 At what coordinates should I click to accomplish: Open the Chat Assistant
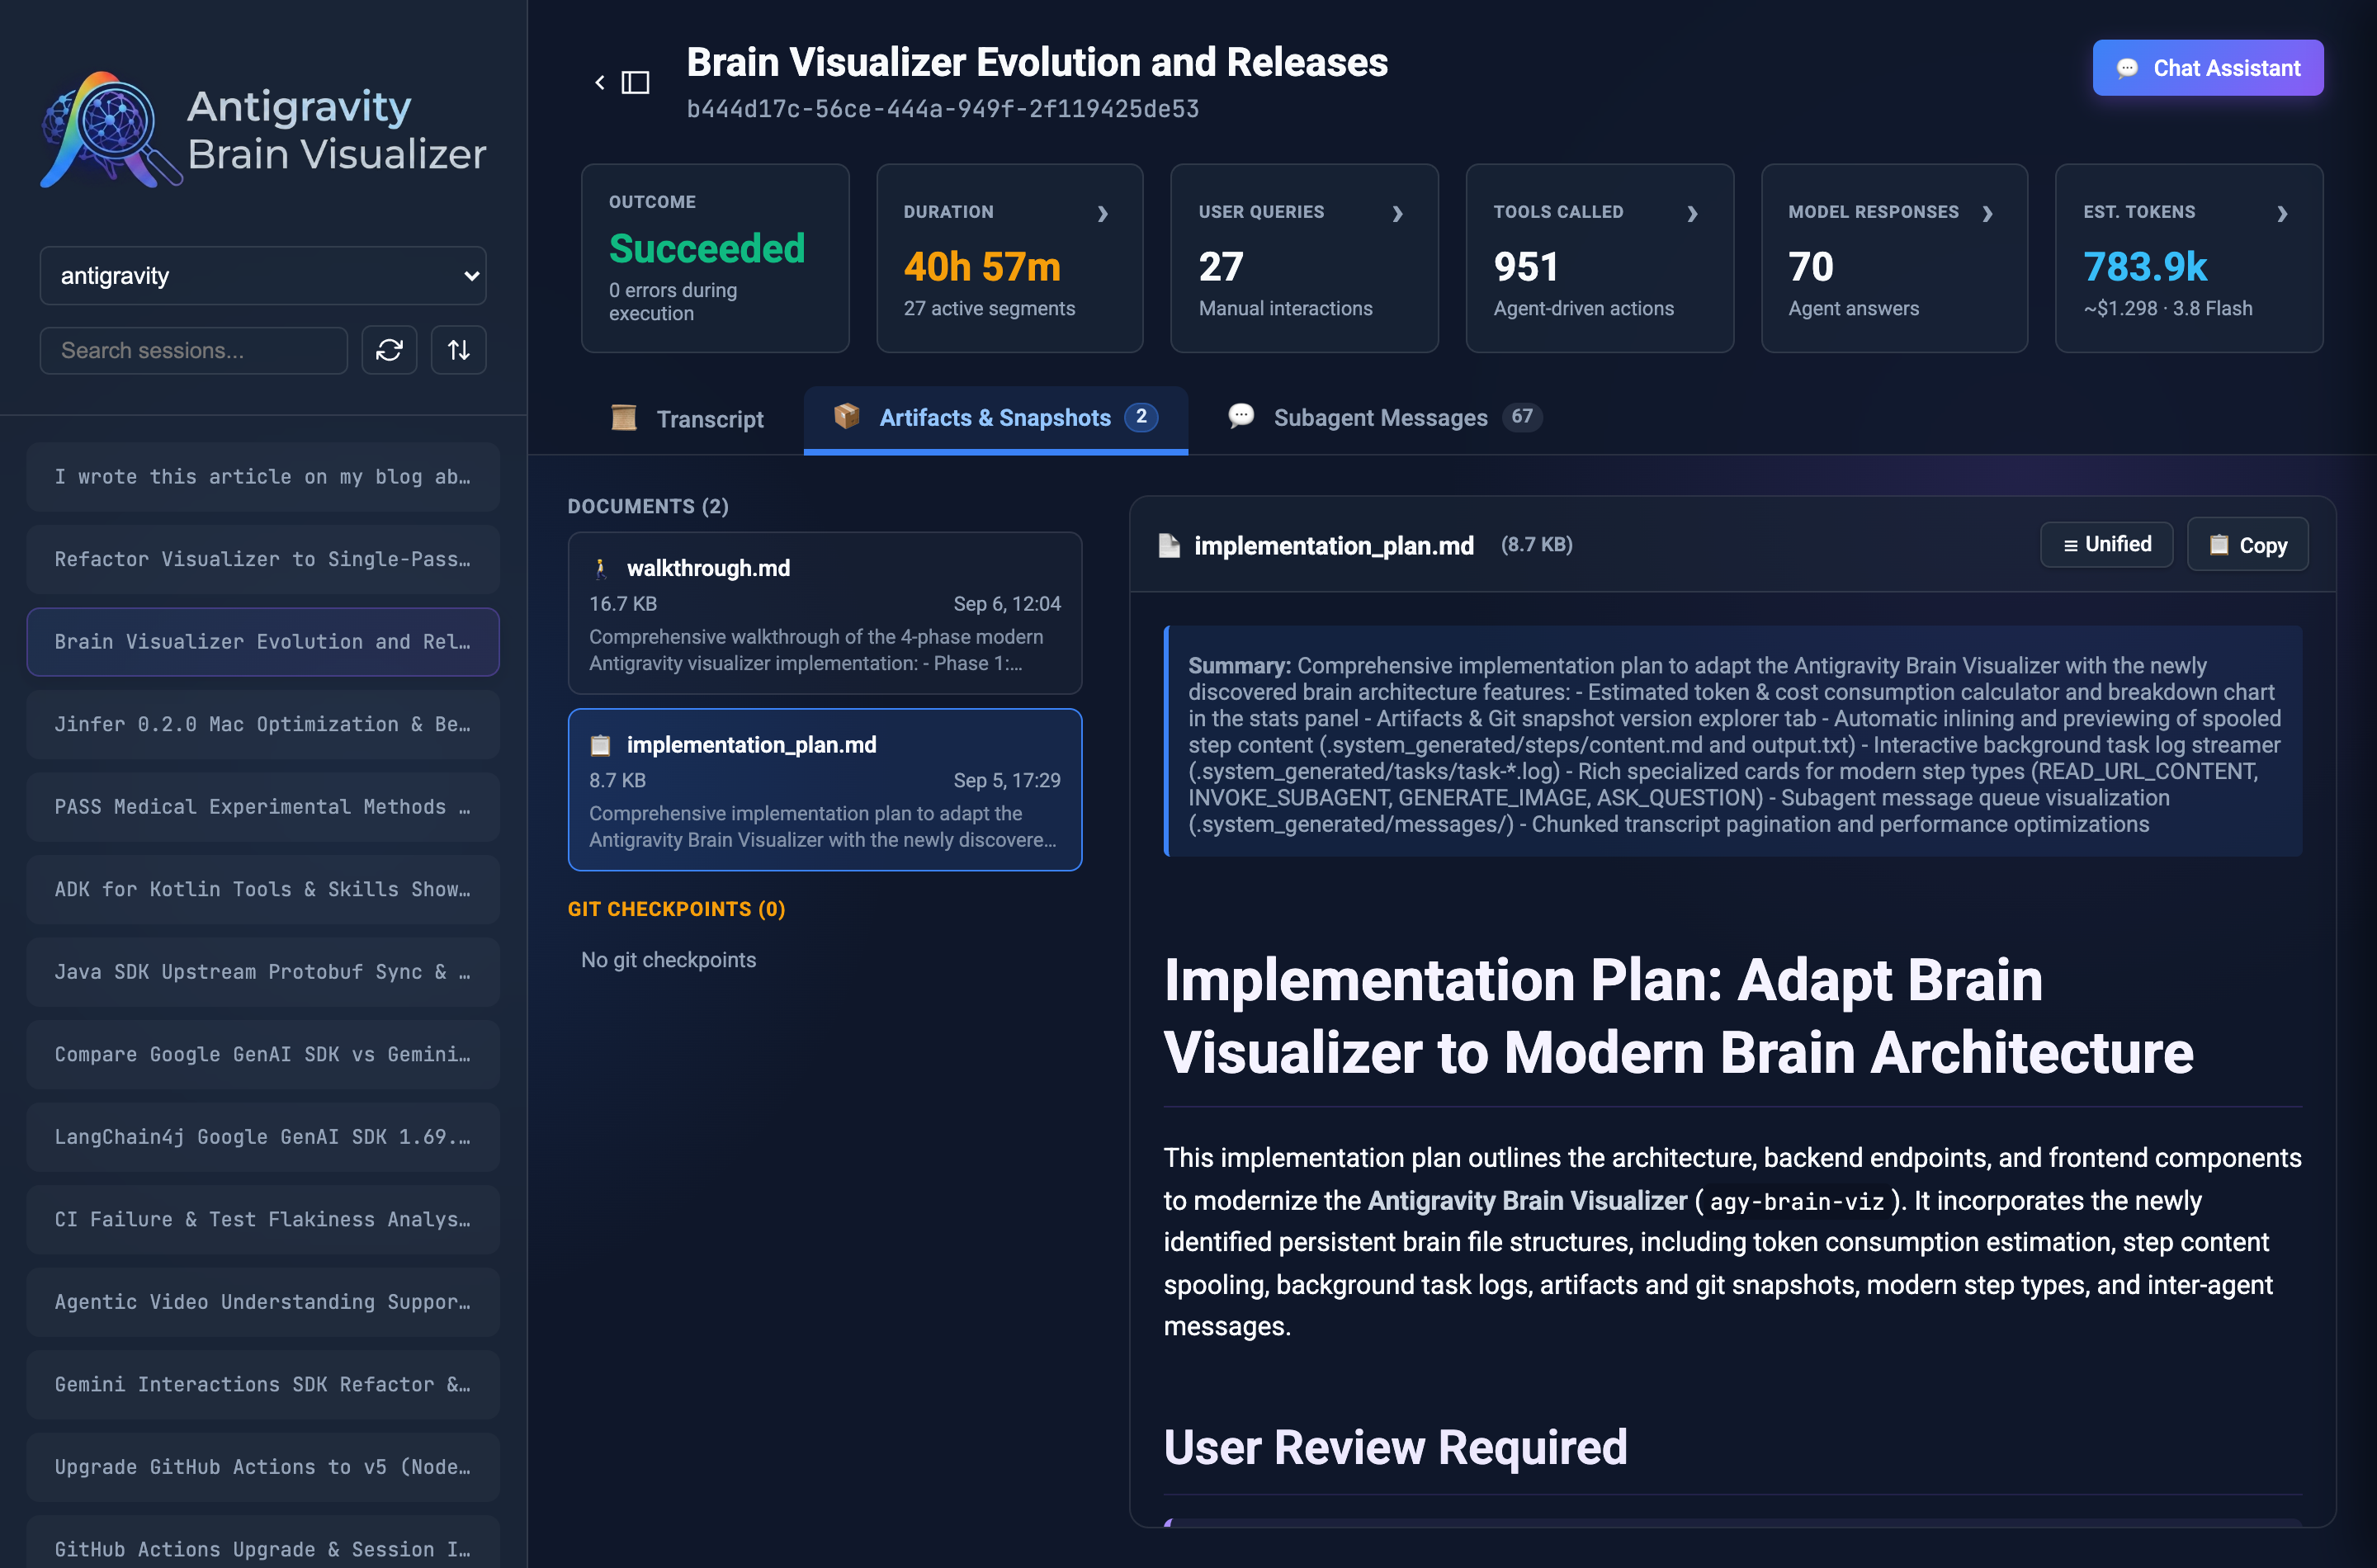(2208, 68)
